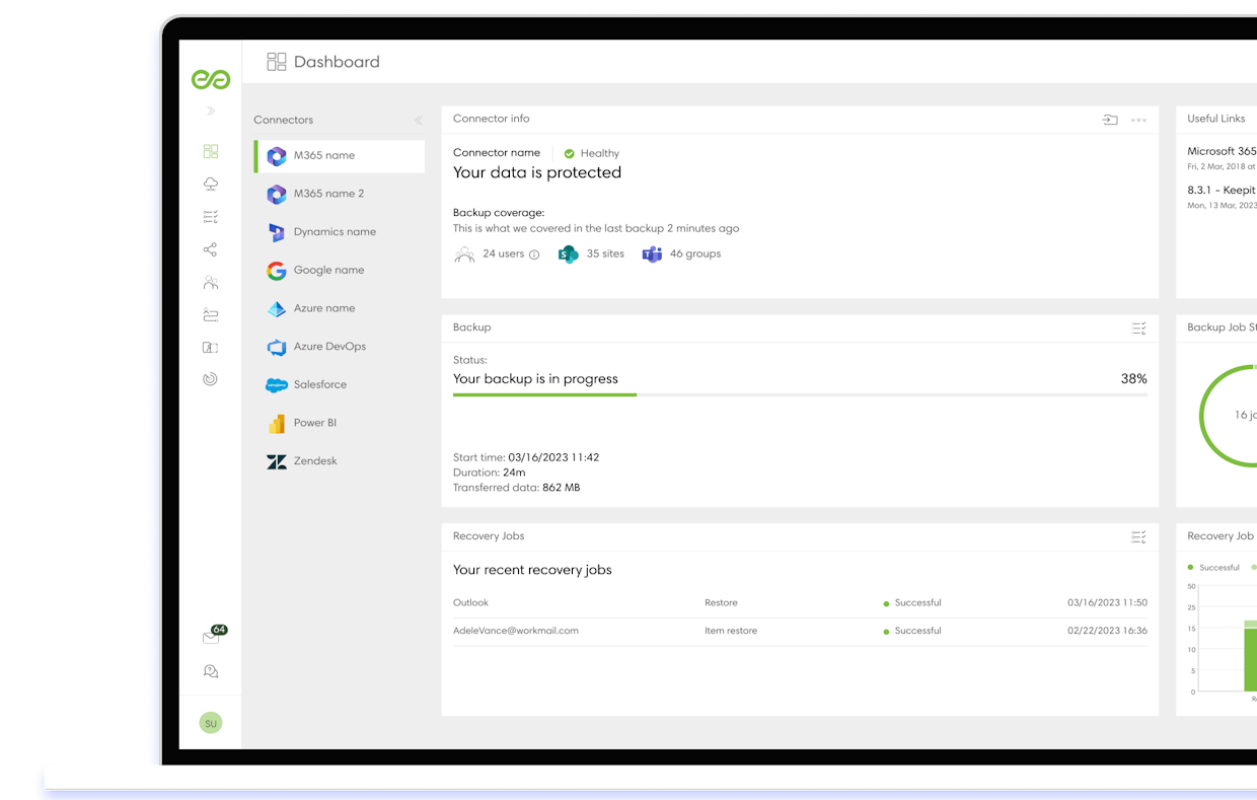Image resolution: width=1257 pixels, height=800 pixels.
Task: Open the cloud connectors sidebar icon
Action: [210, 184]
